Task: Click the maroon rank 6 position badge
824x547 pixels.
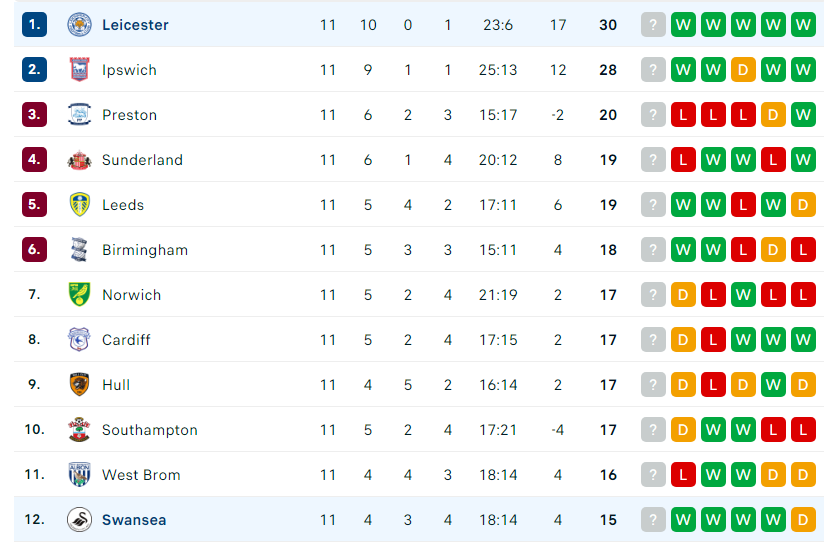Action: pyautogui.click(x=34, y=250)
